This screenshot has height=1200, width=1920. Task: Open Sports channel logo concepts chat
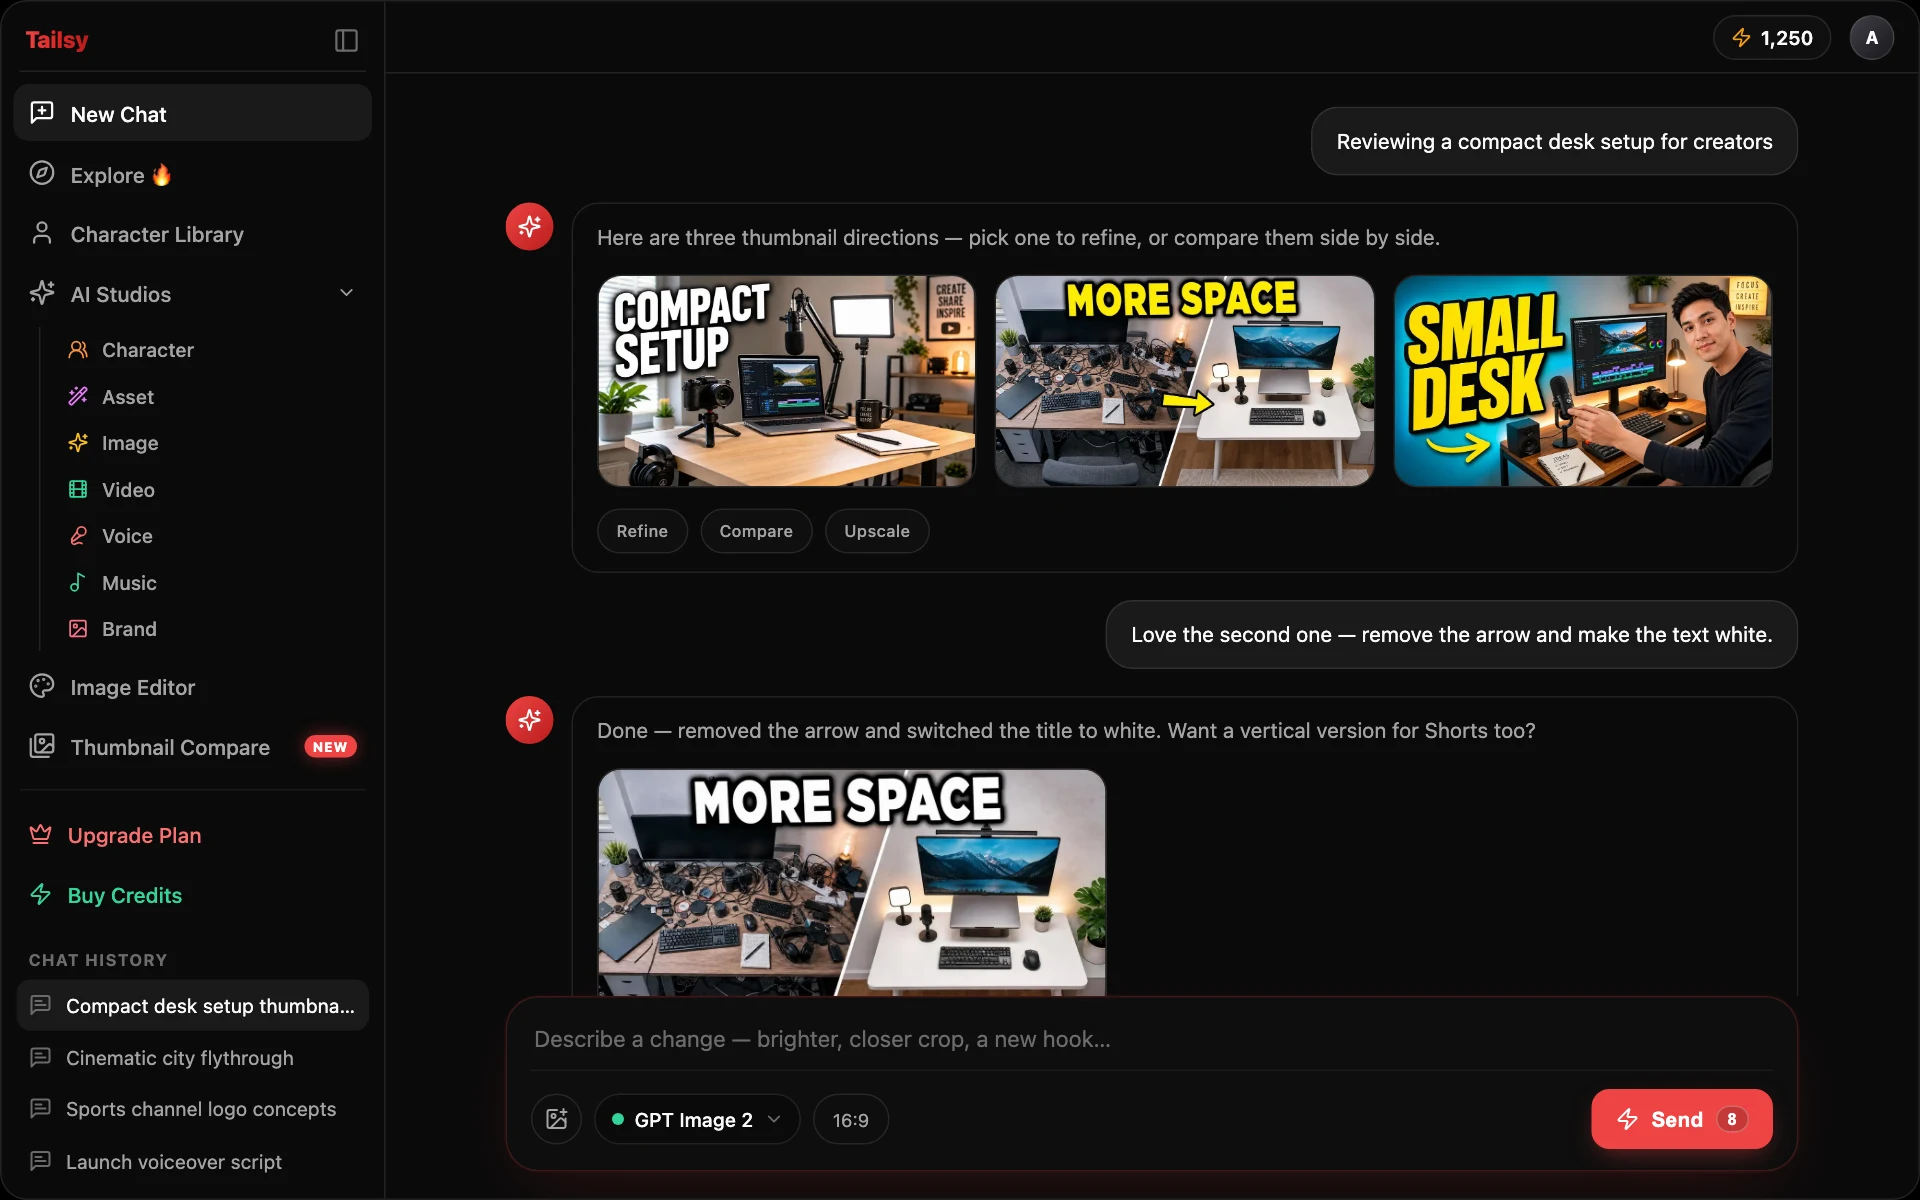(193, 1109)
